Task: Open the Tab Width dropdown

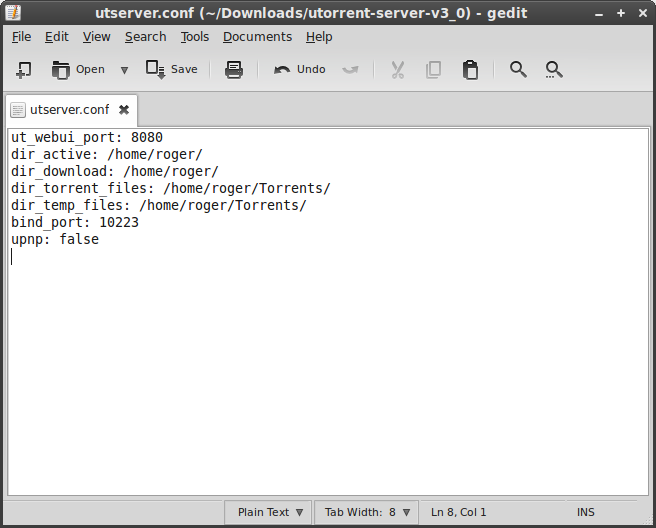Action: pos(366,512)
